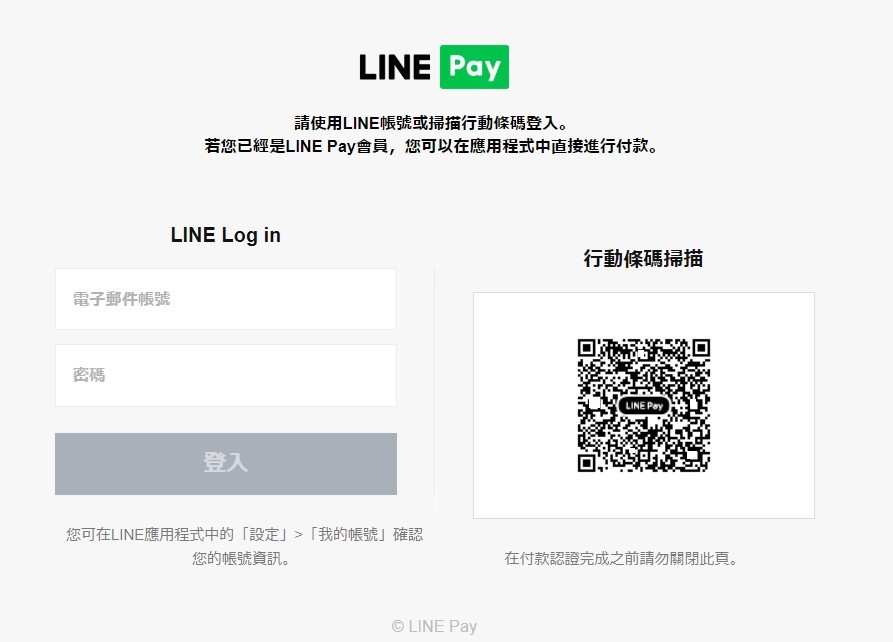The width and height of the screenshot is (893, 642).
Task: Click the green Pay logo badge
Action: (474, 67)
